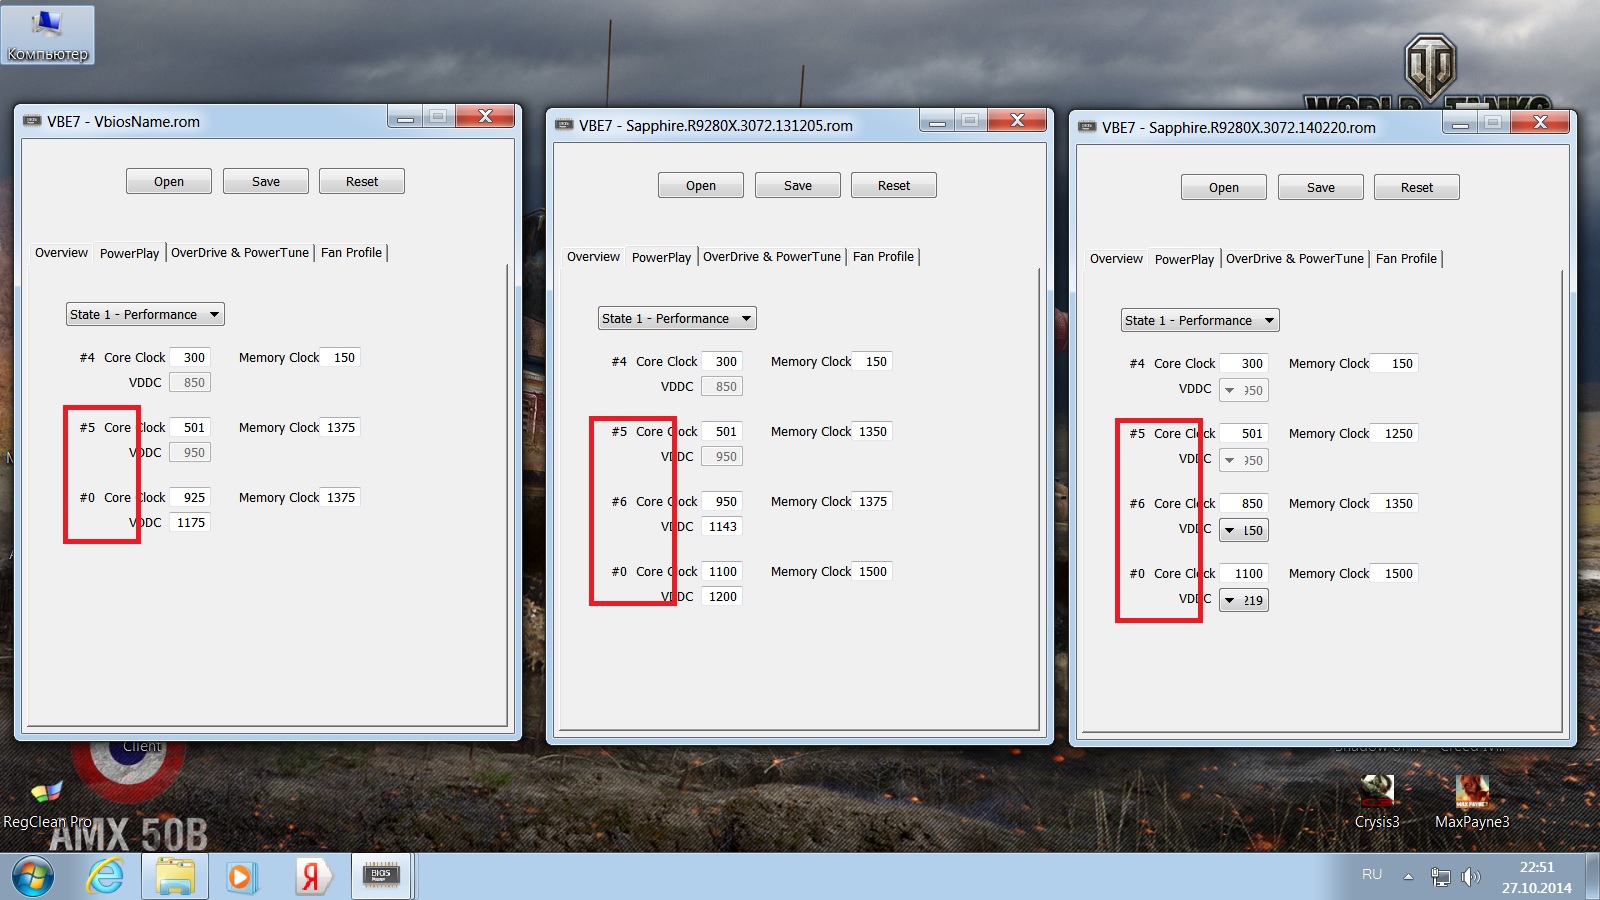This screenshot has height=900, width=1600.
Task: Click Save button in 140220.rom window
Action: pyautogui.click(x=1321, y=187)
